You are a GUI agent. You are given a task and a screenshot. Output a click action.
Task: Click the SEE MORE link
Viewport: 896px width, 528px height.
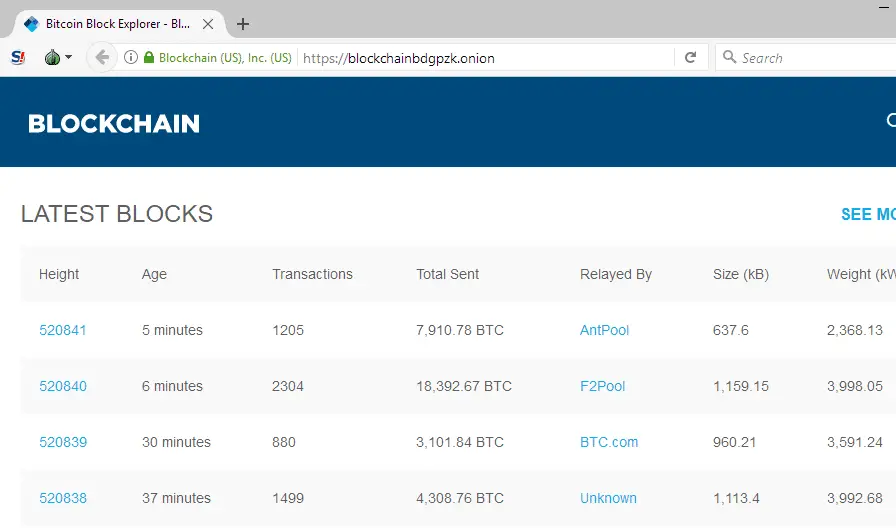point(869,214)
